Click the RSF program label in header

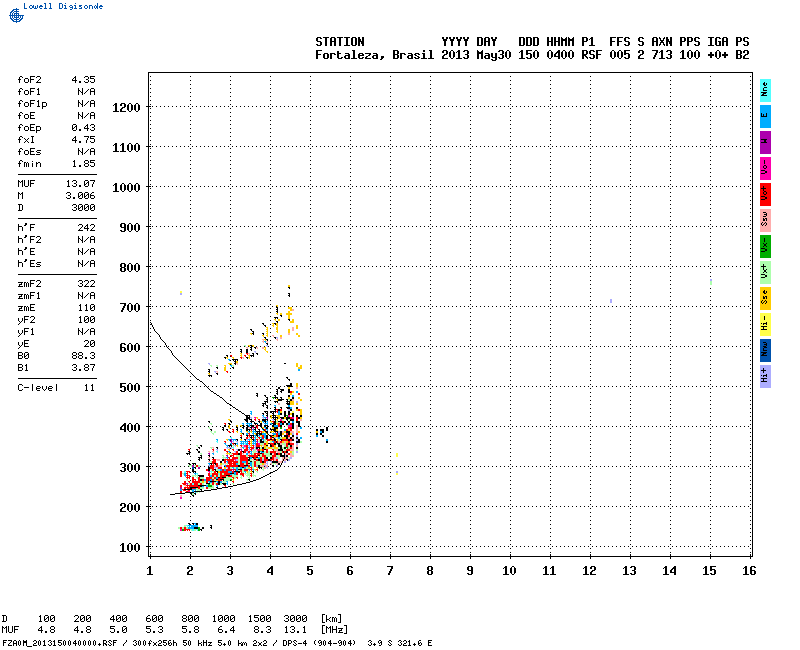pos(591,55)
